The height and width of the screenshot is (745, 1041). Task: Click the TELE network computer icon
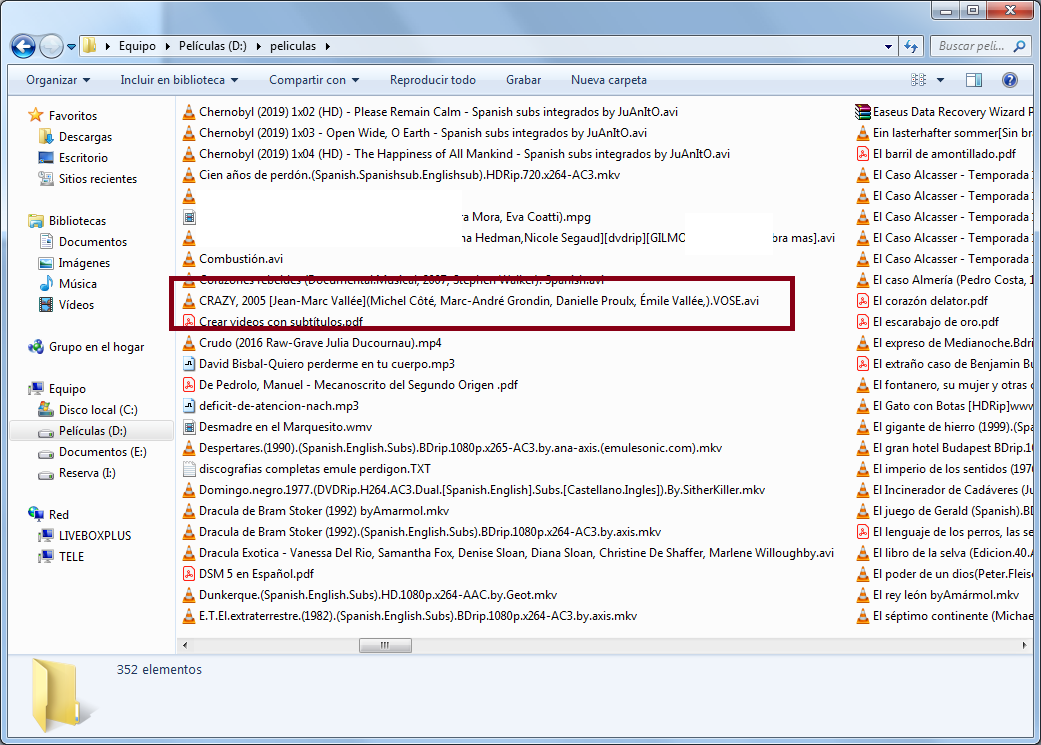pyautogui.click(x=46, y=556)
